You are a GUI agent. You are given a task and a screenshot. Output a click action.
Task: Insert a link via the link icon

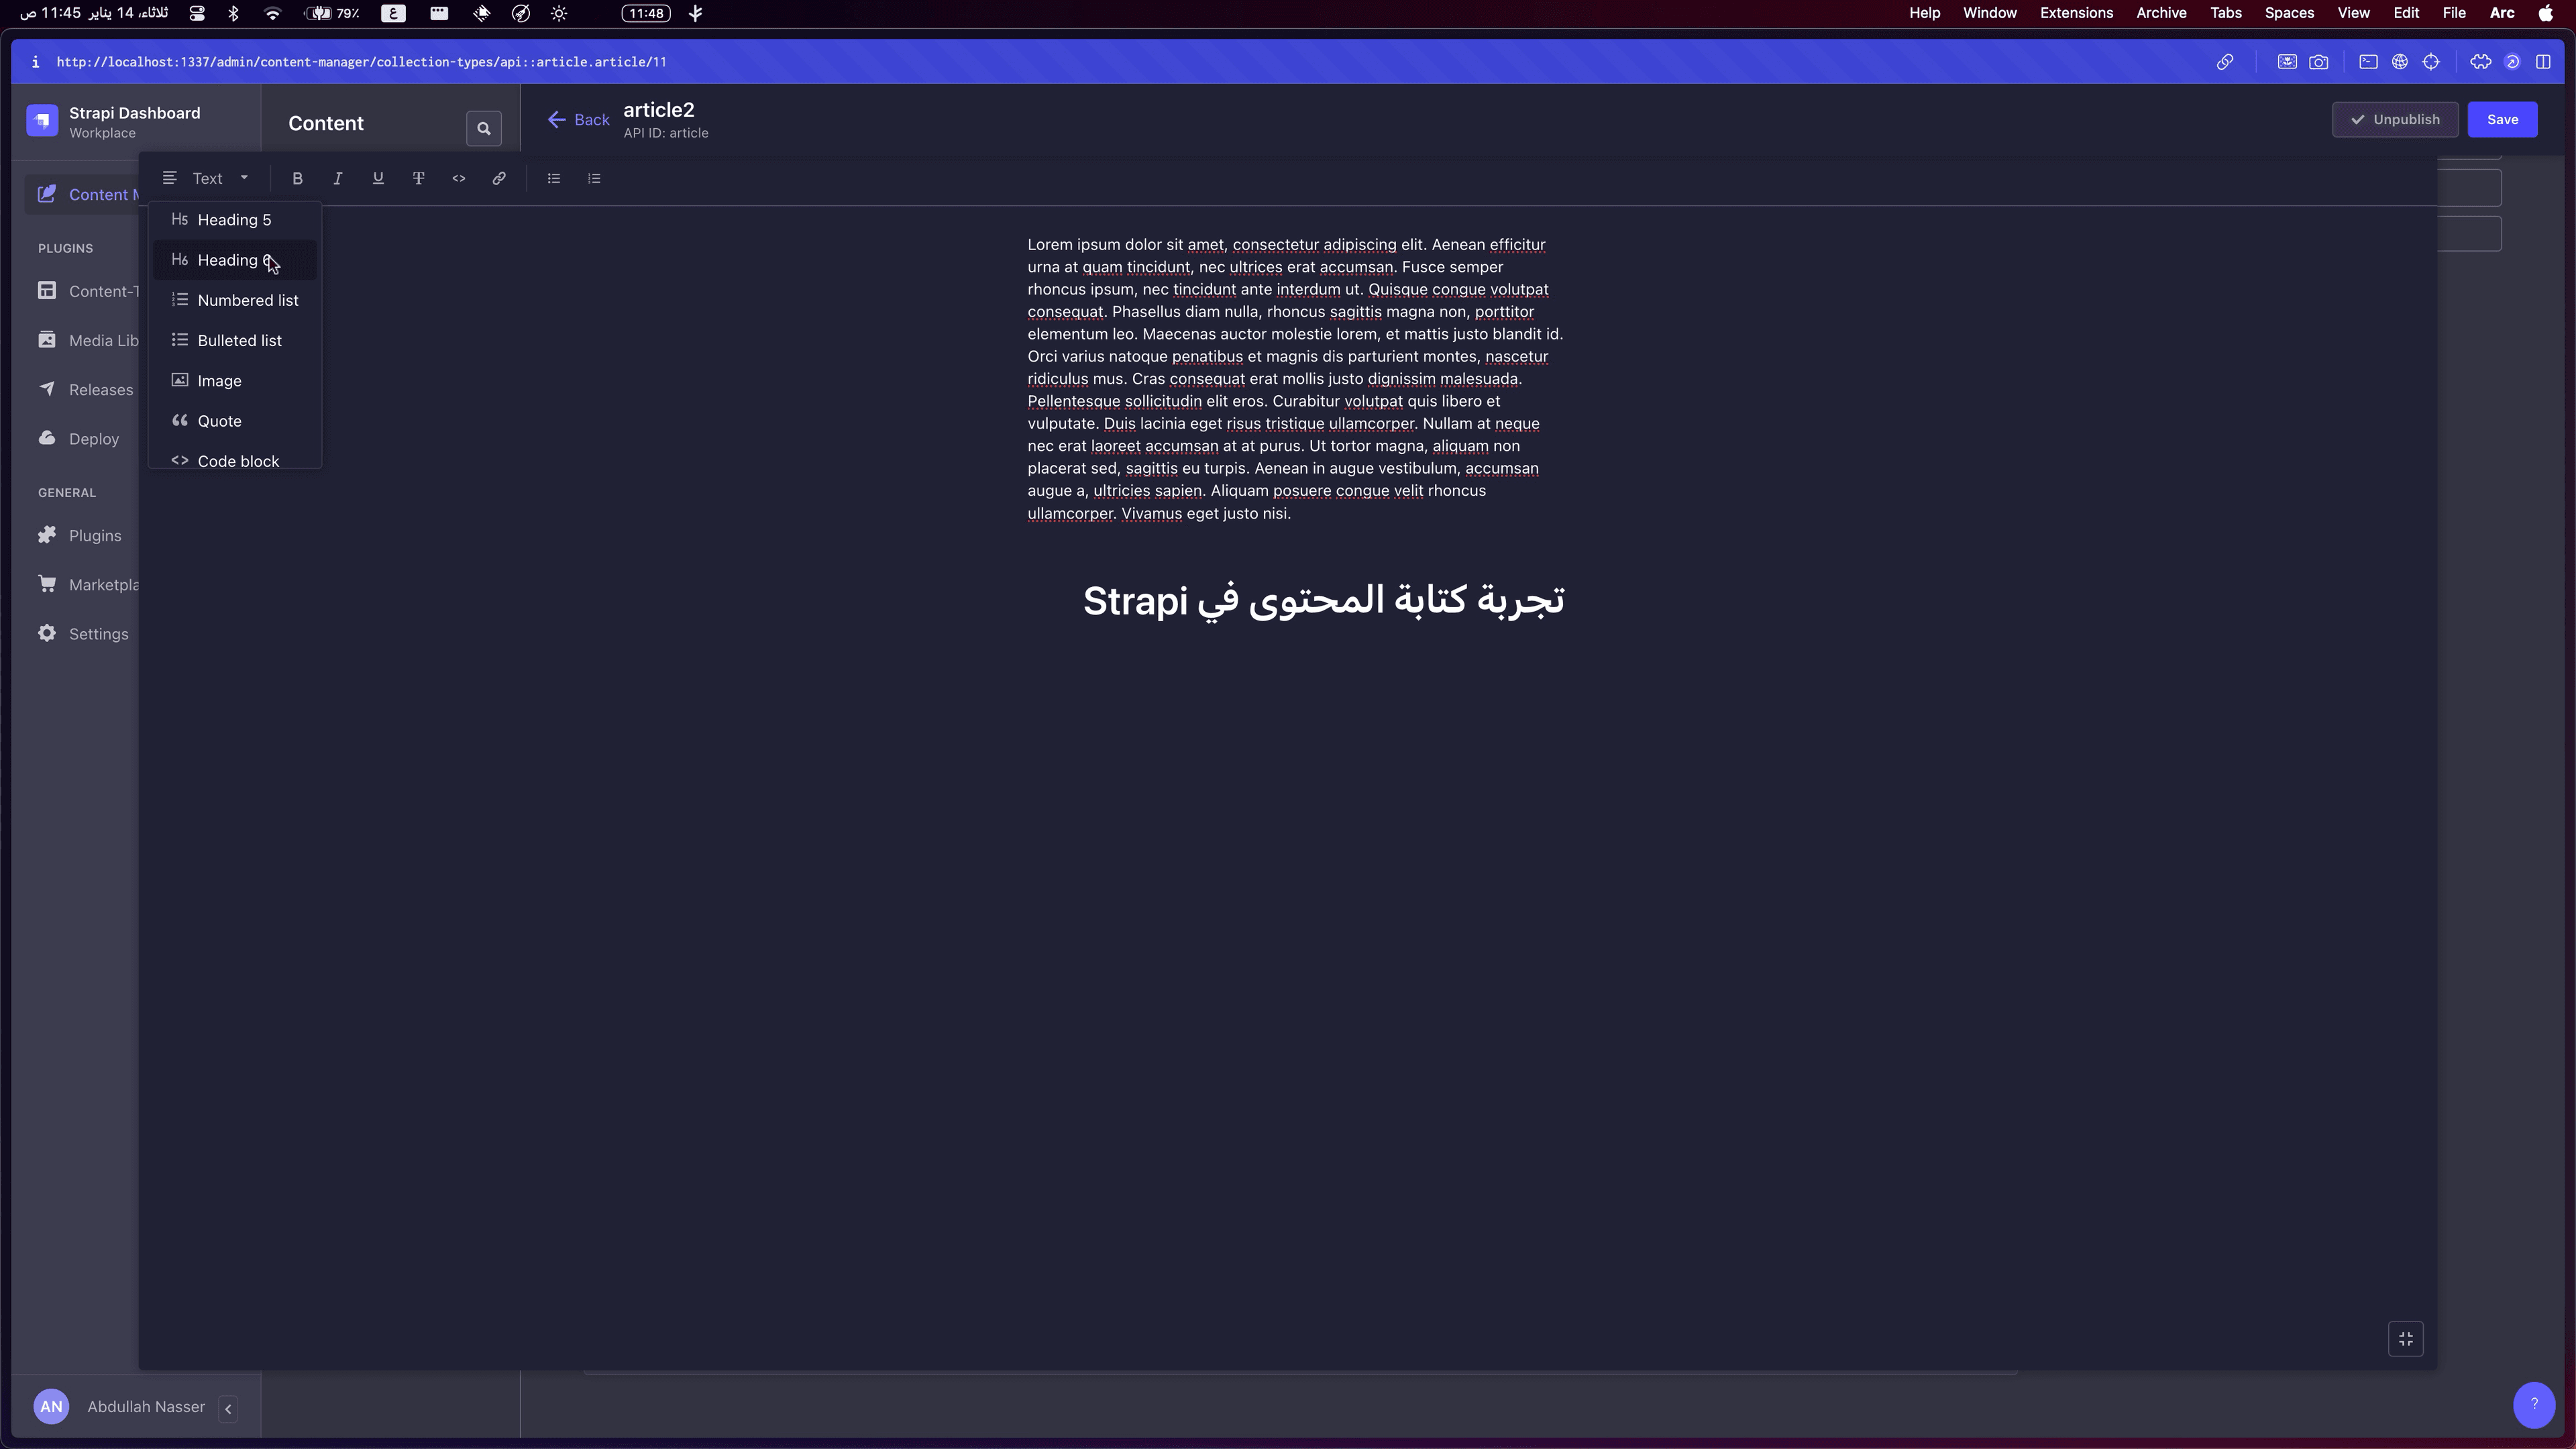[499, 179]
